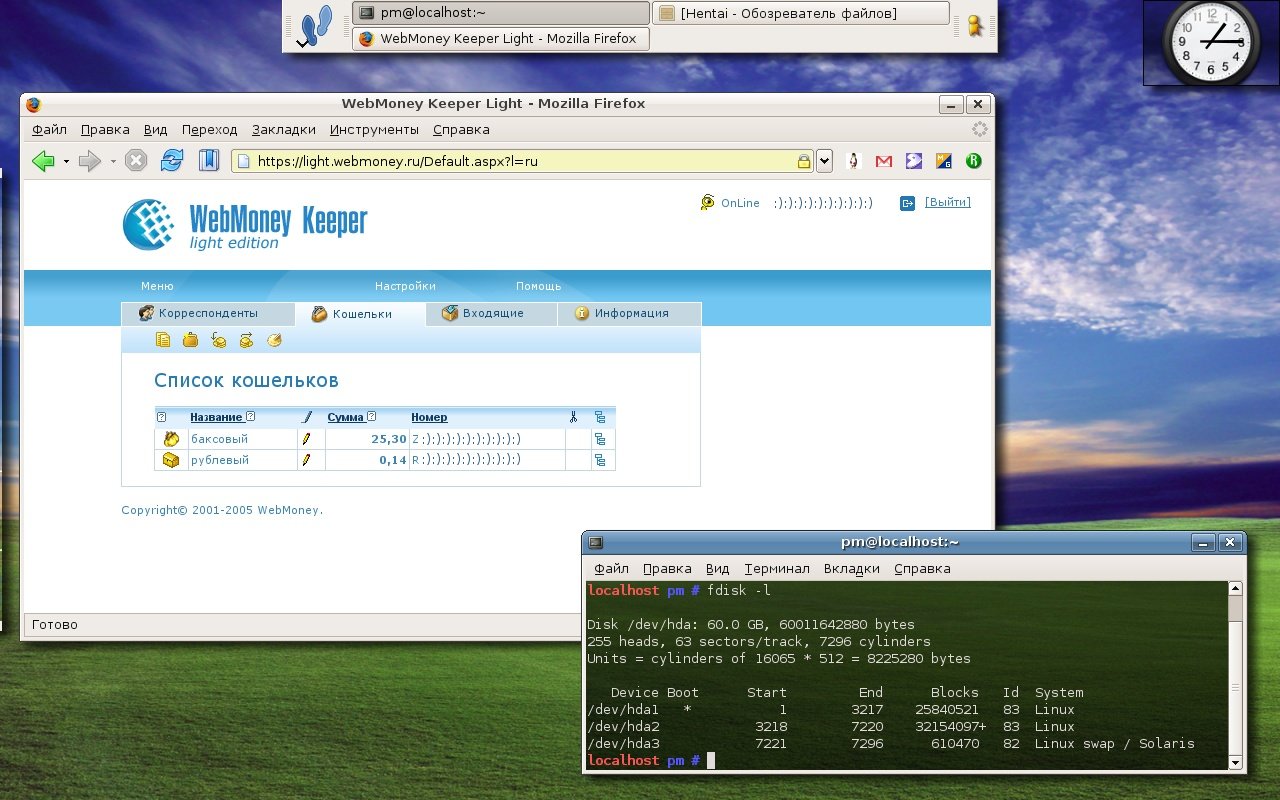Click the terminal vertical scrollbar

1235,676
